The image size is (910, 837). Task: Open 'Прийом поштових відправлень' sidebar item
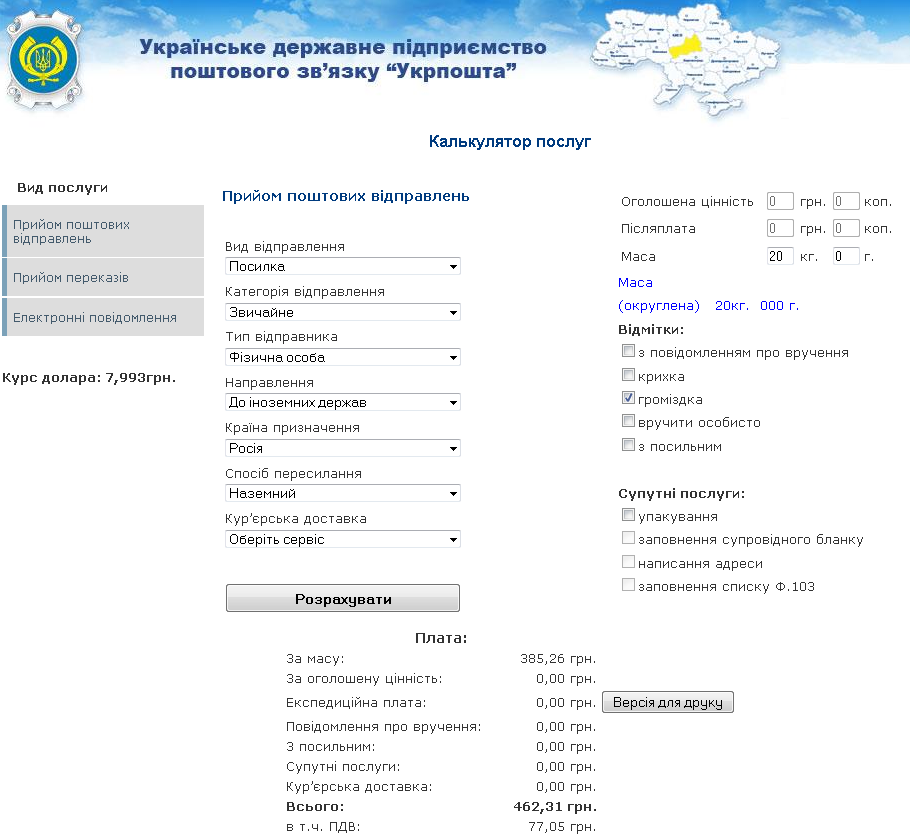point(103,231)
